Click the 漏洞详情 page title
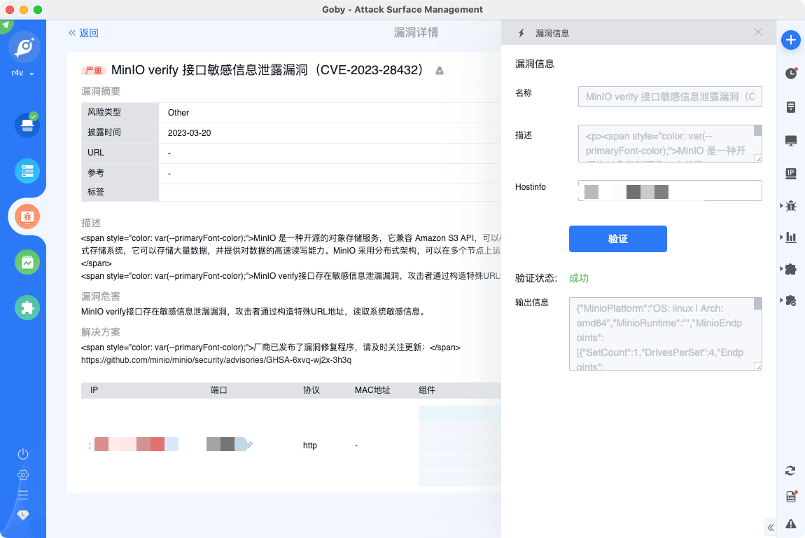 pos(416,33)
